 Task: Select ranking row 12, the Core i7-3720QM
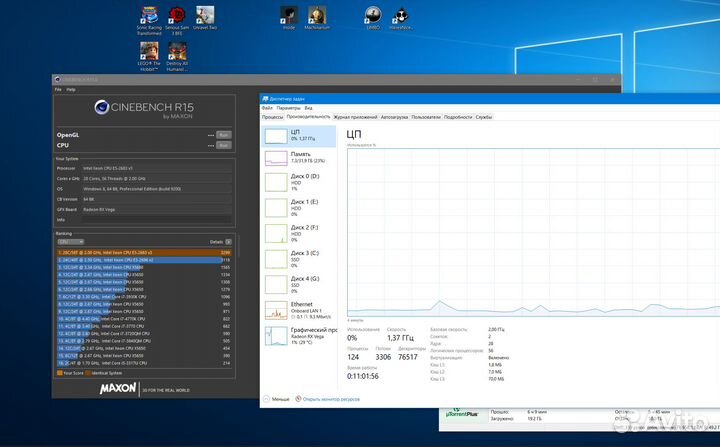tap(144, 333)
